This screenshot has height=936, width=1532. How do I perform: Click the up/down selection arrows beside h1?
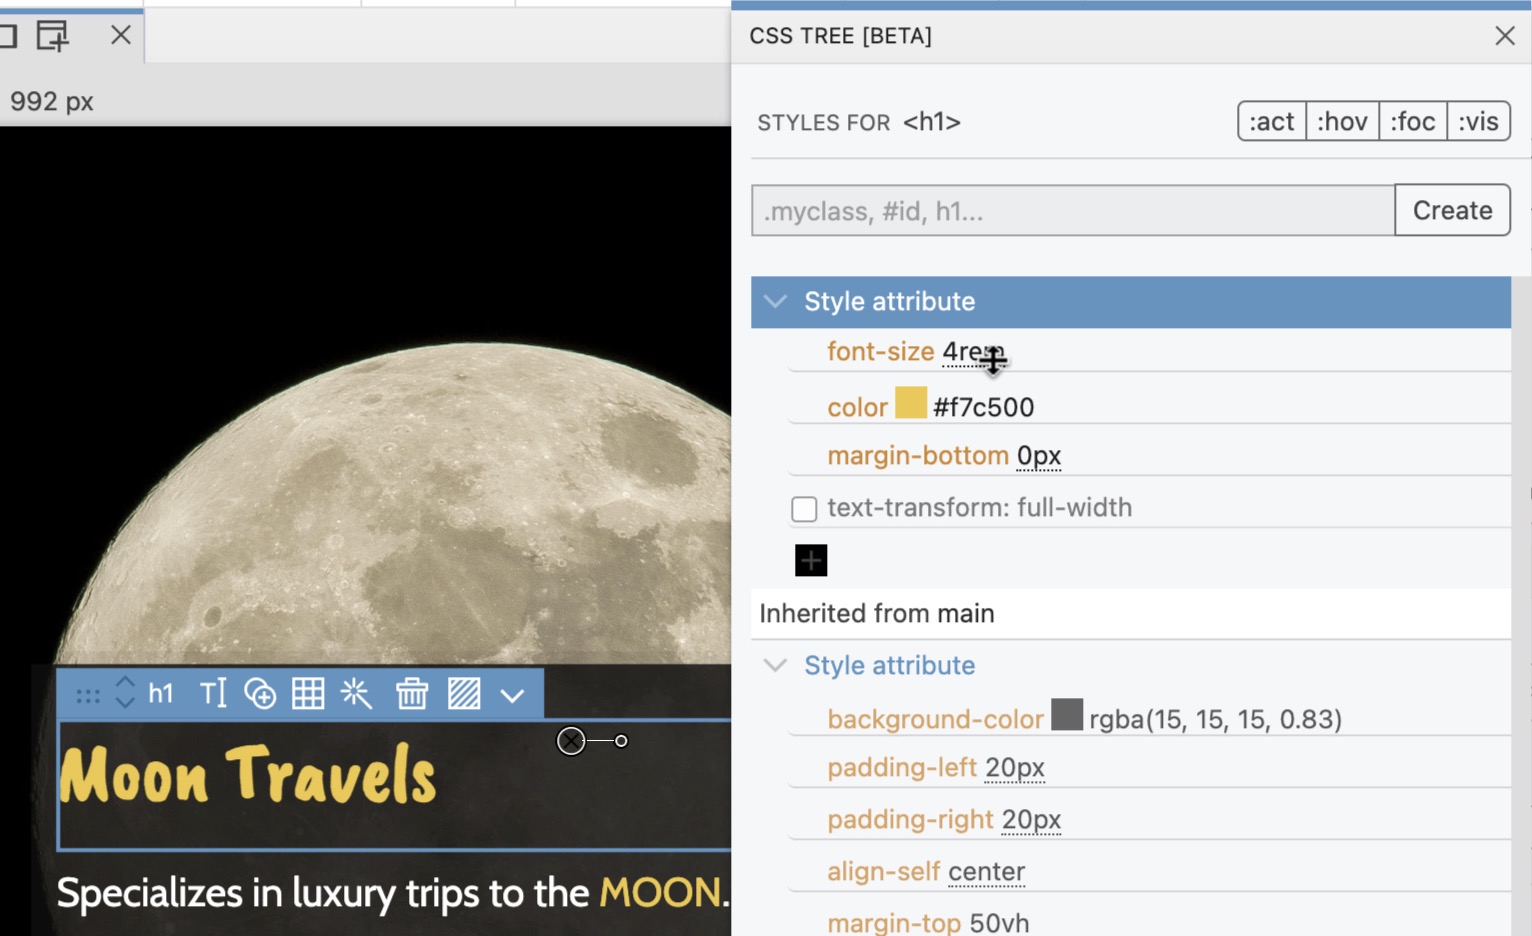pyautogui.click(x=125, y=693)
